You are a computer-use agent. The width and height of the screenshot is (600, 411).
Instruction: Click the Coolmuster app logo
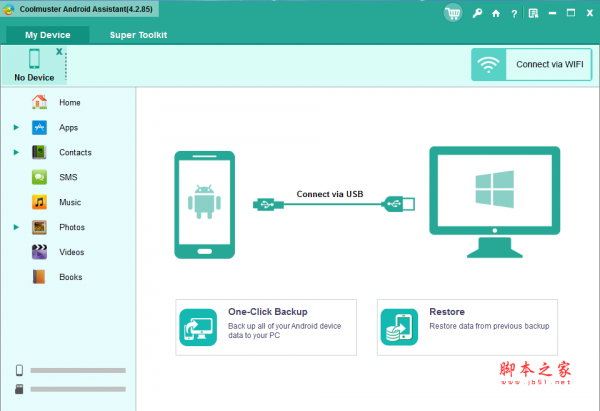click(8, 9)
